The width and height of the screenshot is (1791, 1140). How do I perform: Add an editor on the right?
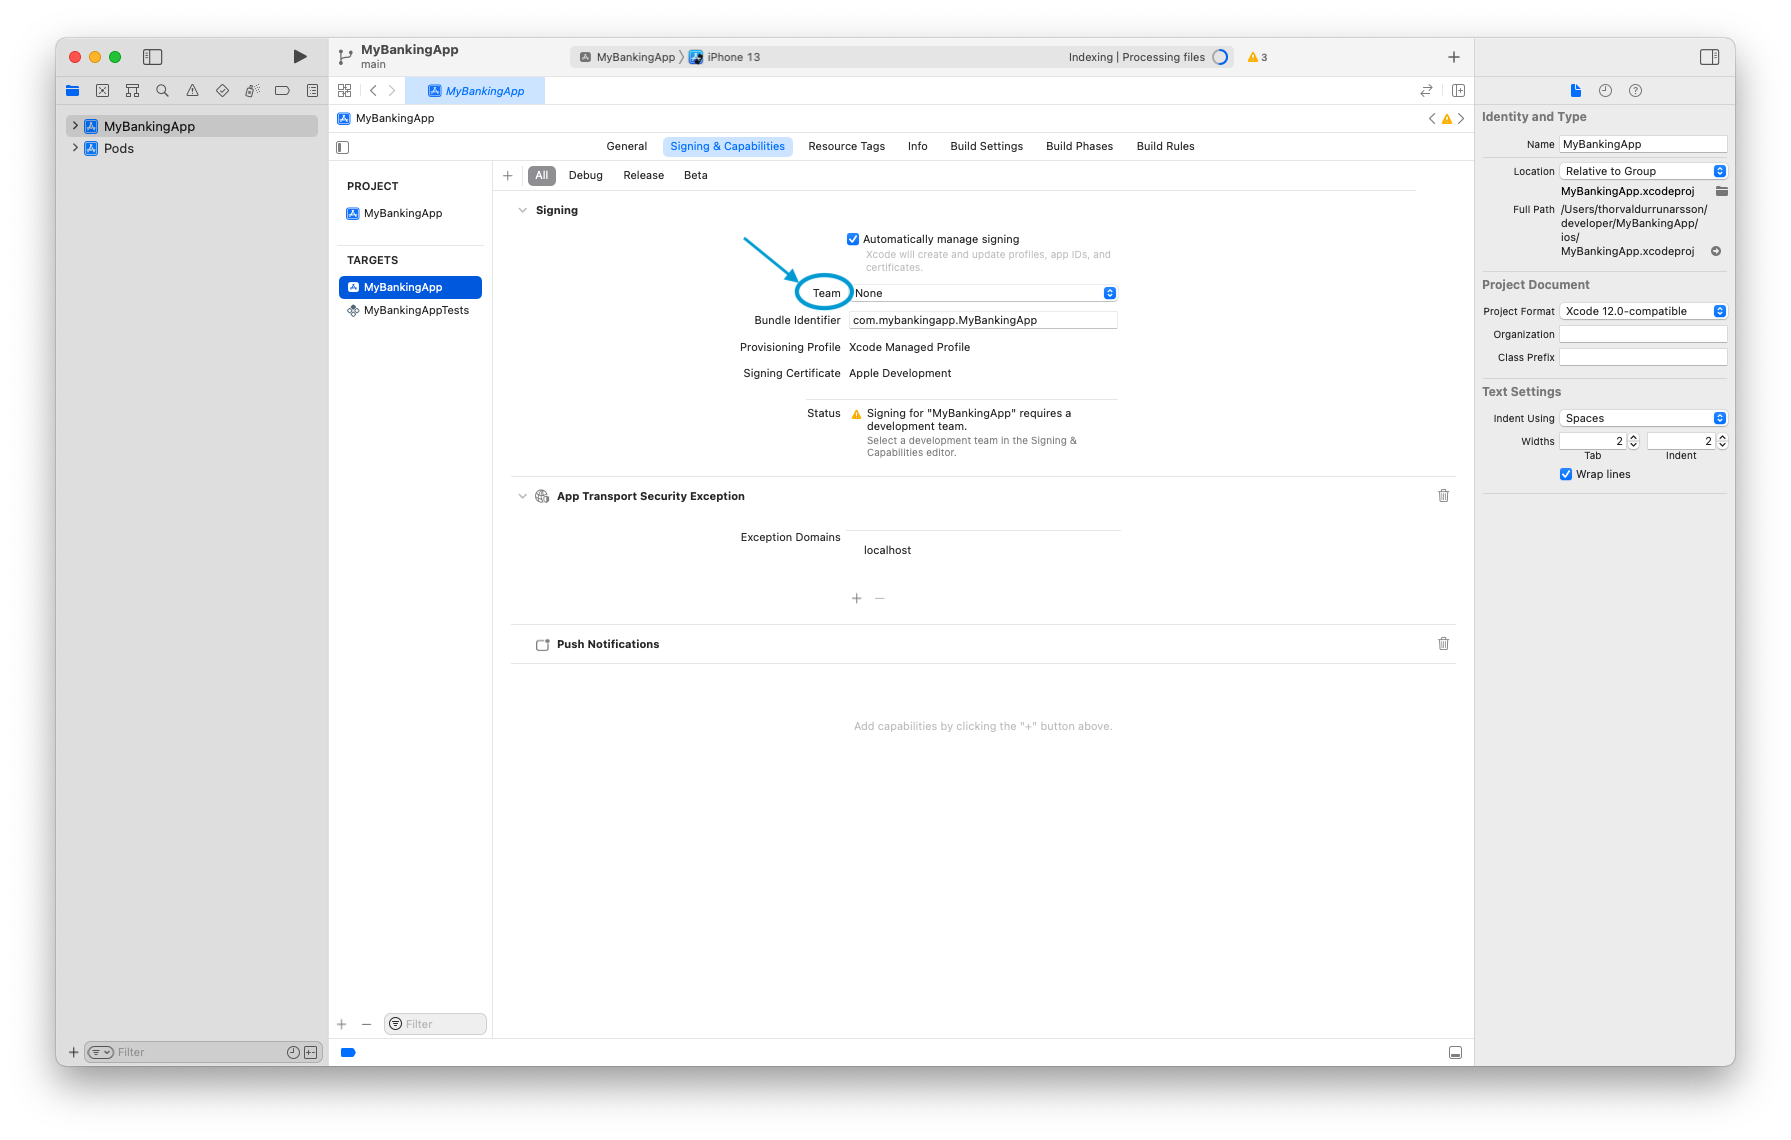click(x=1458, y=91)
